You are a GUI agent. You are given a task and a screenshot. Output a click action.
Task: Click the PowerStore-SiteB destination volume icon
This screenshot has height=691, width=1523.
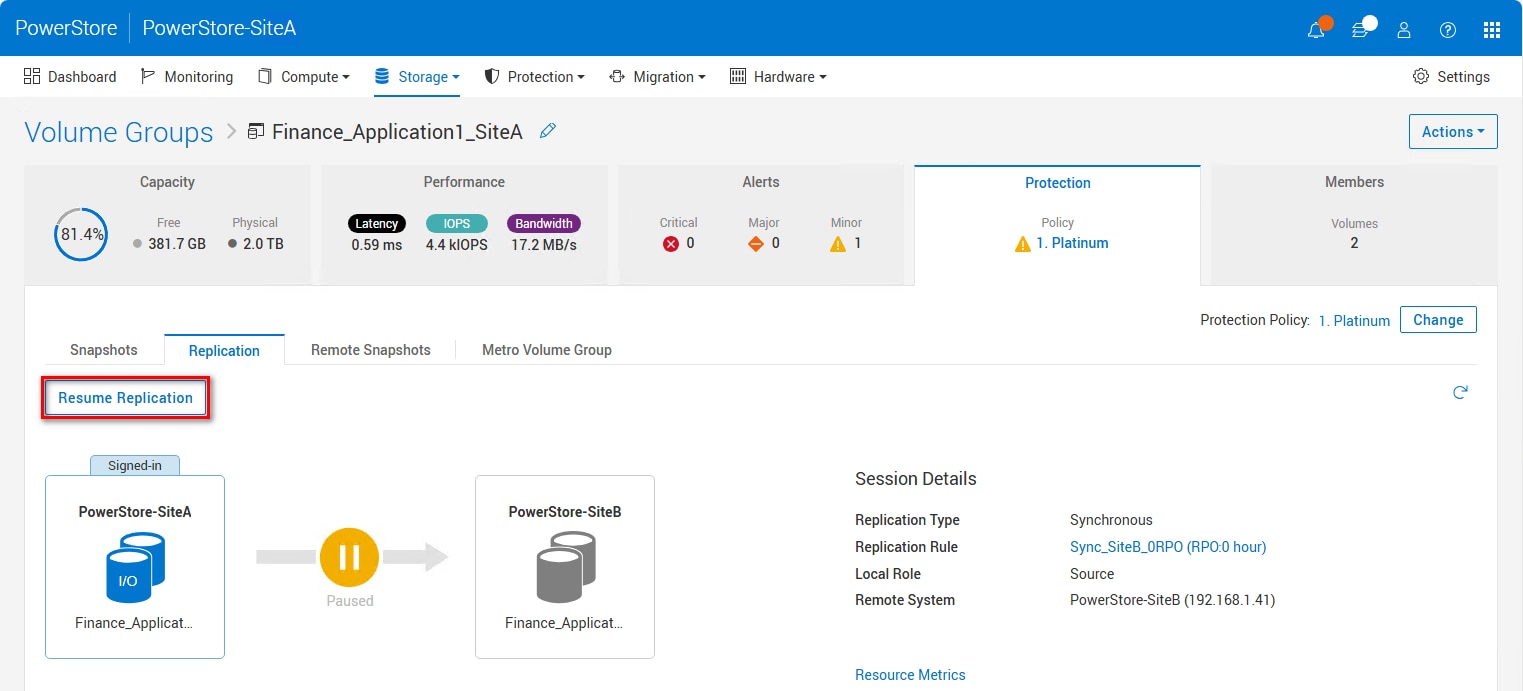click(565, 567)
